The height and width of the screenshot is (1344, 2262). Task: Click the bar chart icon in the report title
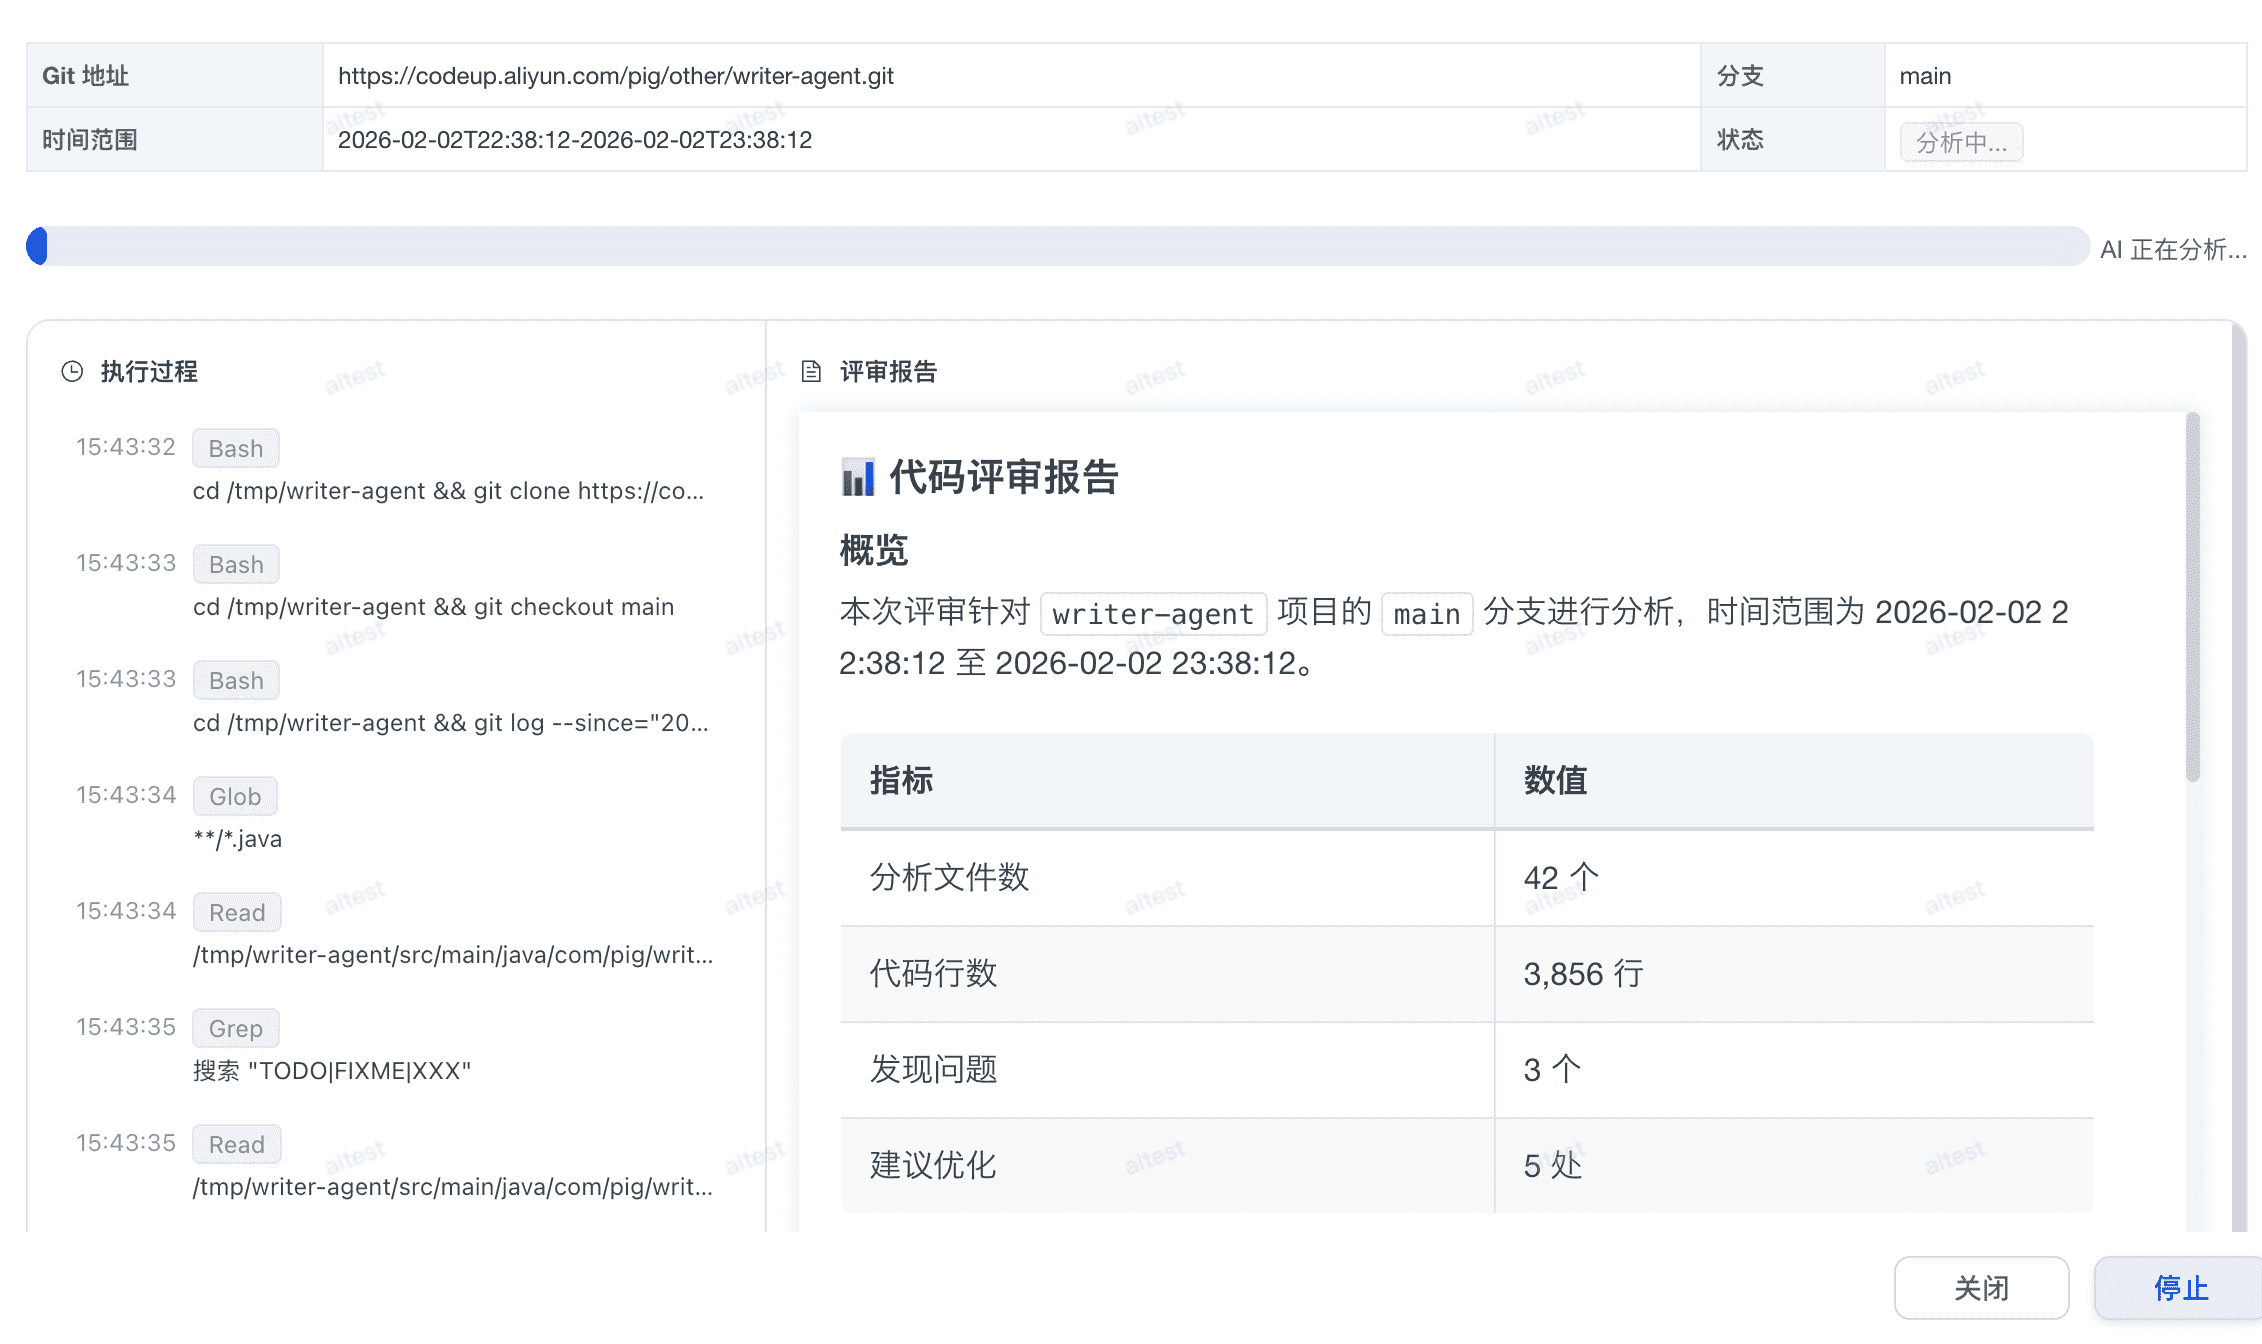point(858,477)
